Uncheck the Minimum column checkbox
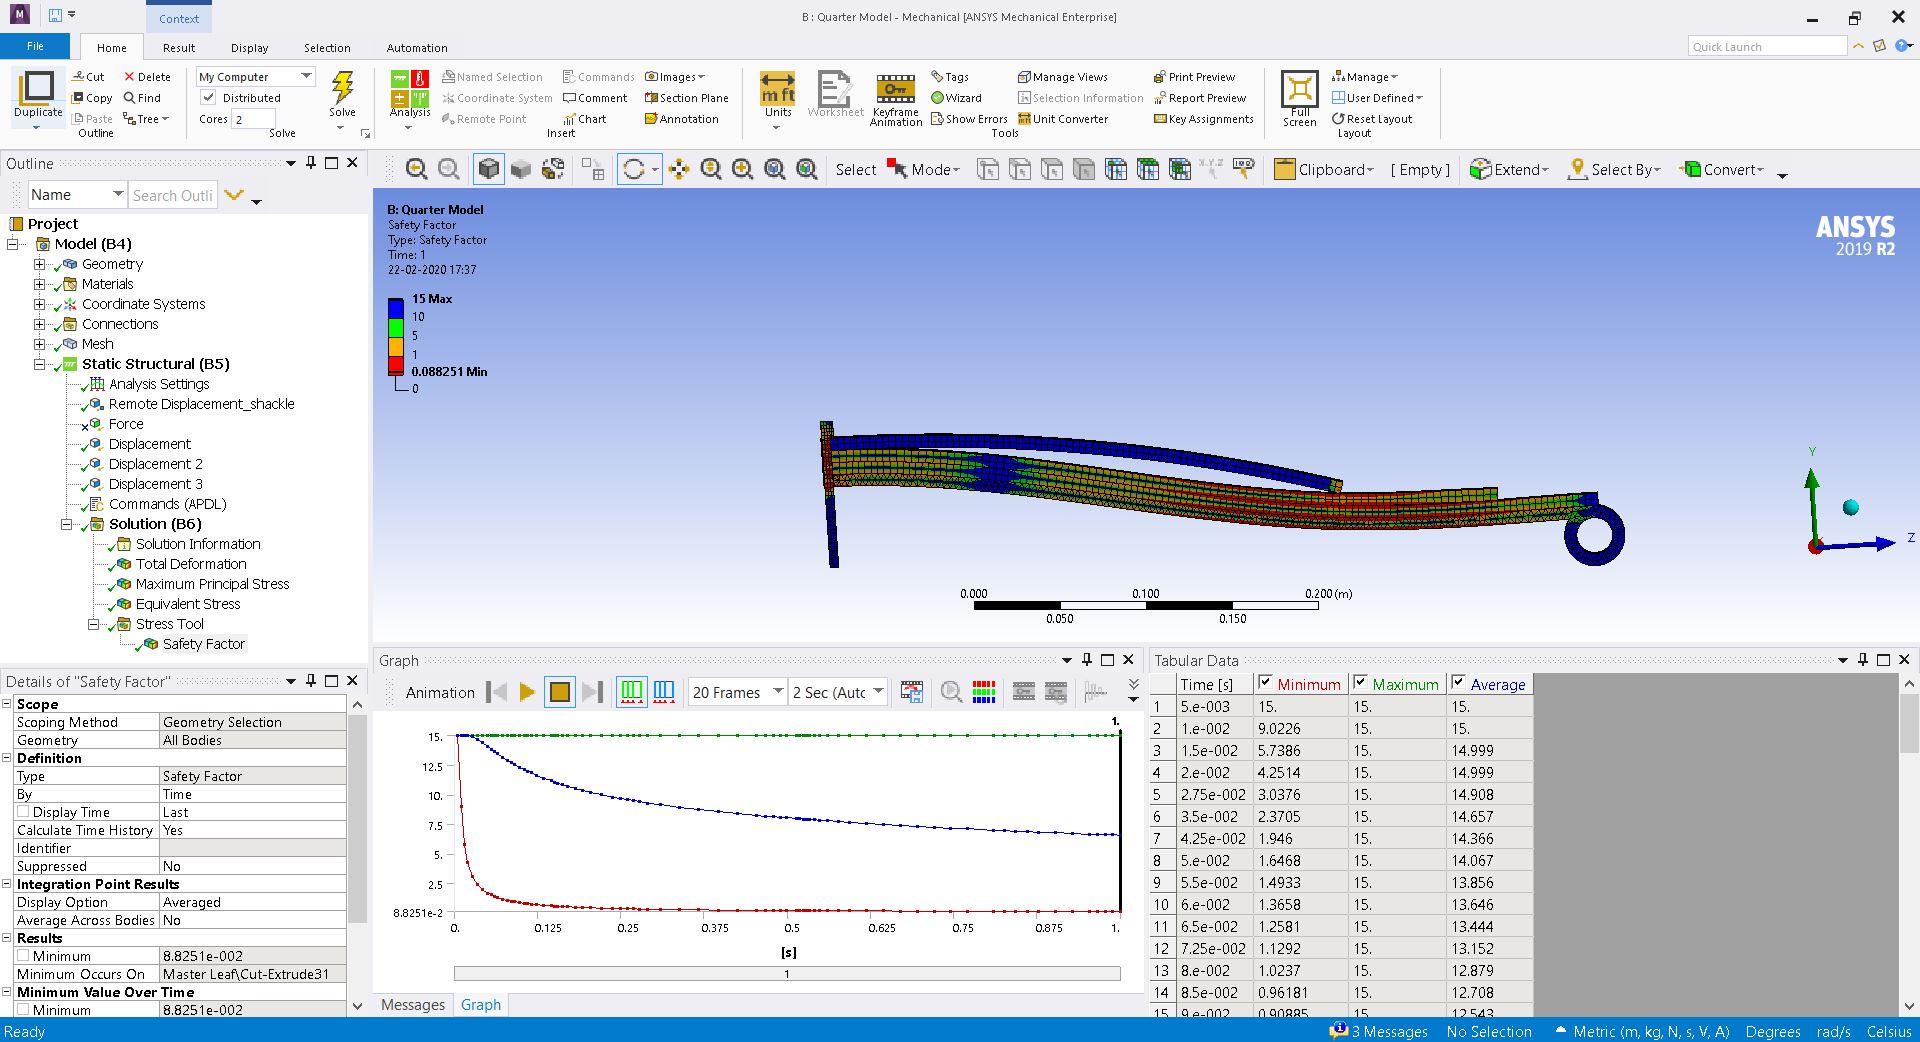The image size is (1920, 1042). 1265,683
